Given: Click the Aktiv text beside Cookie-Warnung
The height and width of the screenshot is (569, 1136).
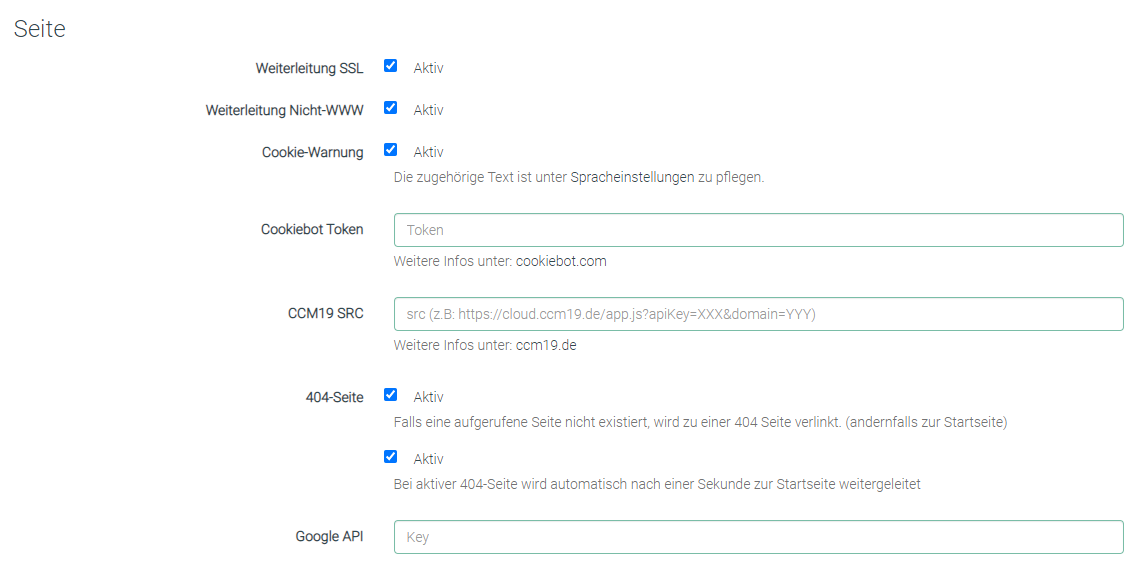Looking at the screenshot, I should (x=428, y=153).
